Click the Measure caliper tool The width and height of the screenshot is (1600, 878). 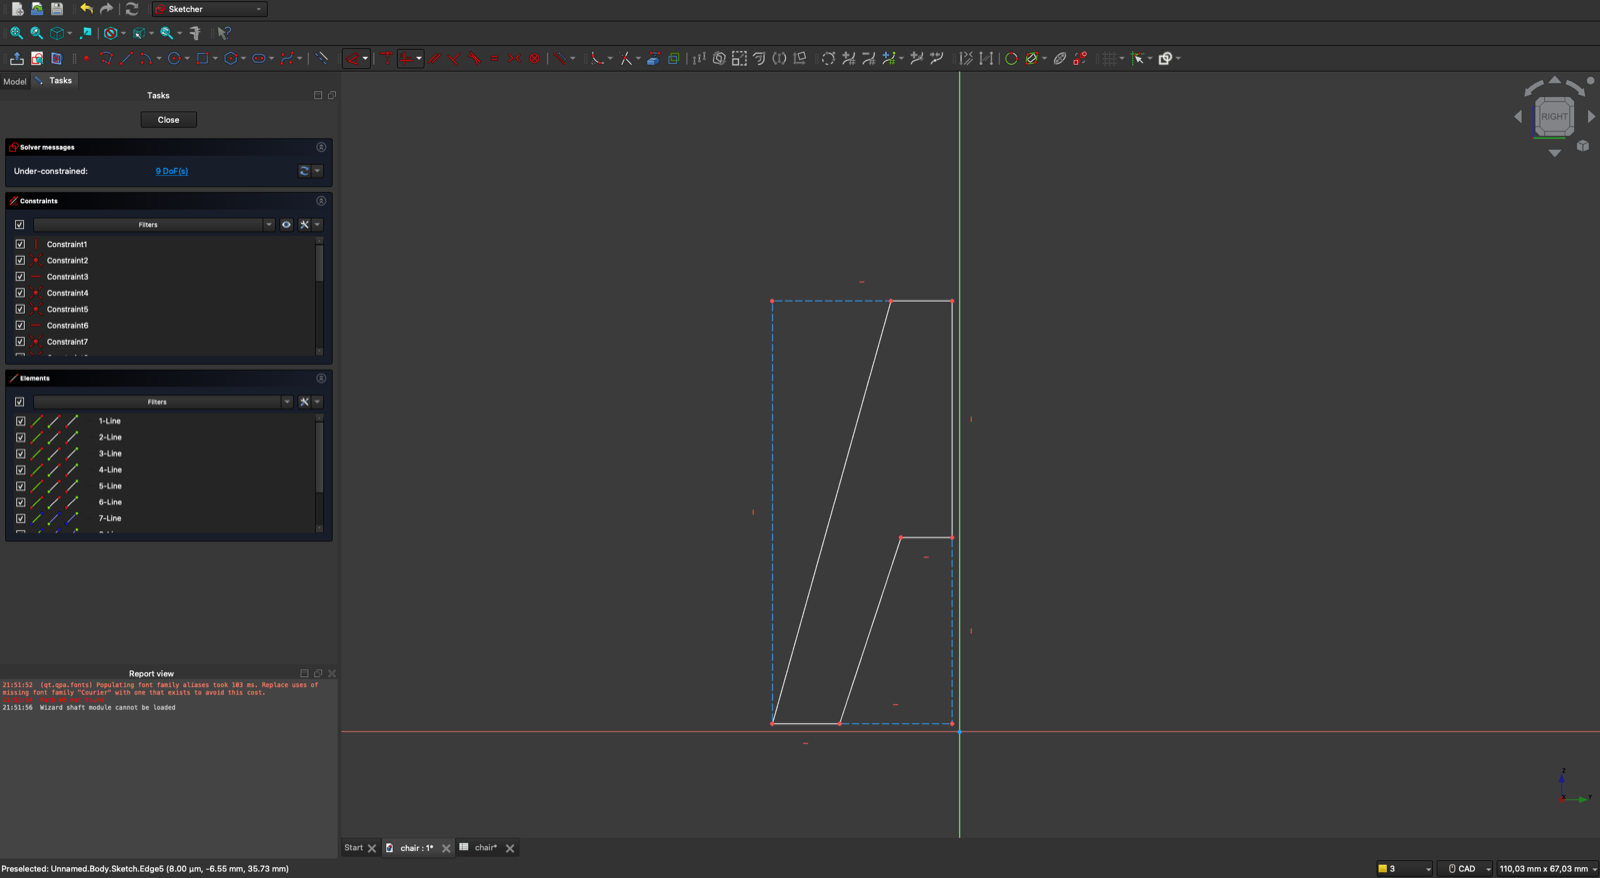195,33
